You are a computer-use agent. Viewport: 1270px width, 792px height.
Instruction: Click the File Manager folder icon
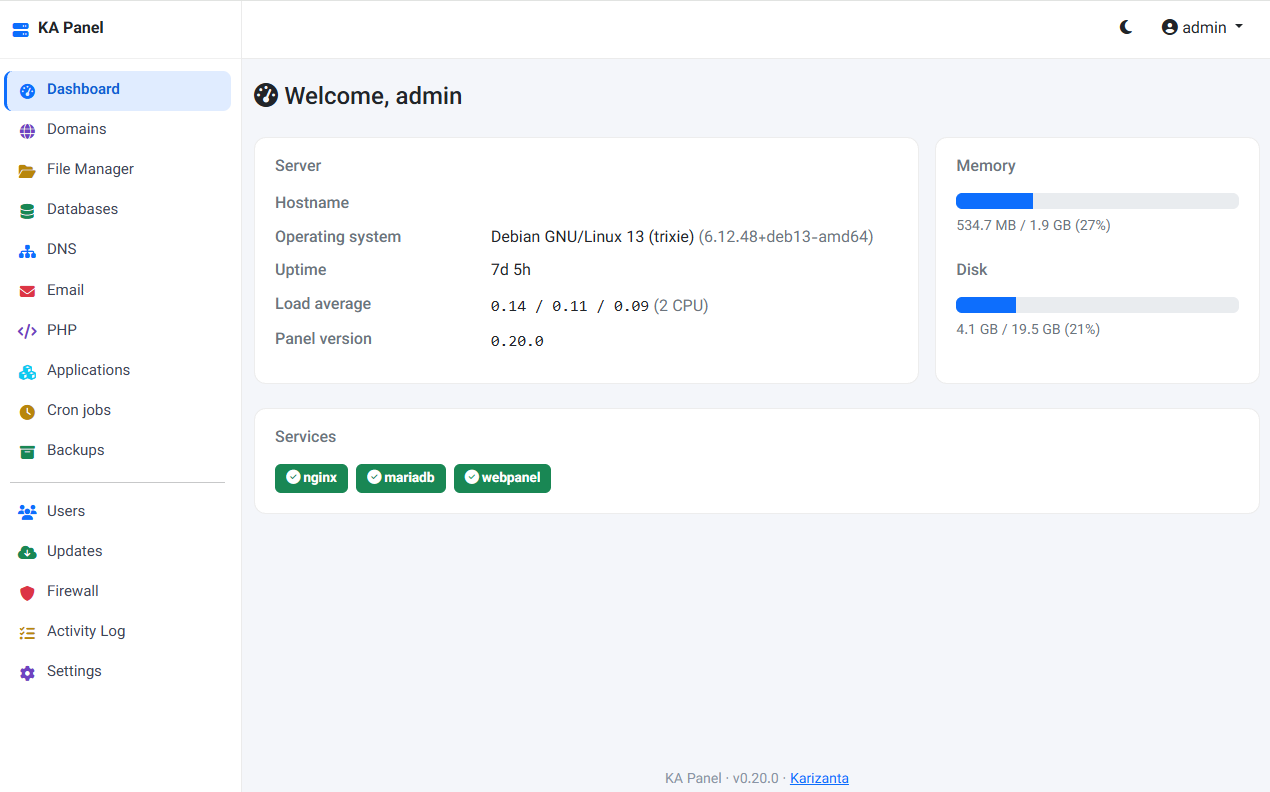coord(27,170)
